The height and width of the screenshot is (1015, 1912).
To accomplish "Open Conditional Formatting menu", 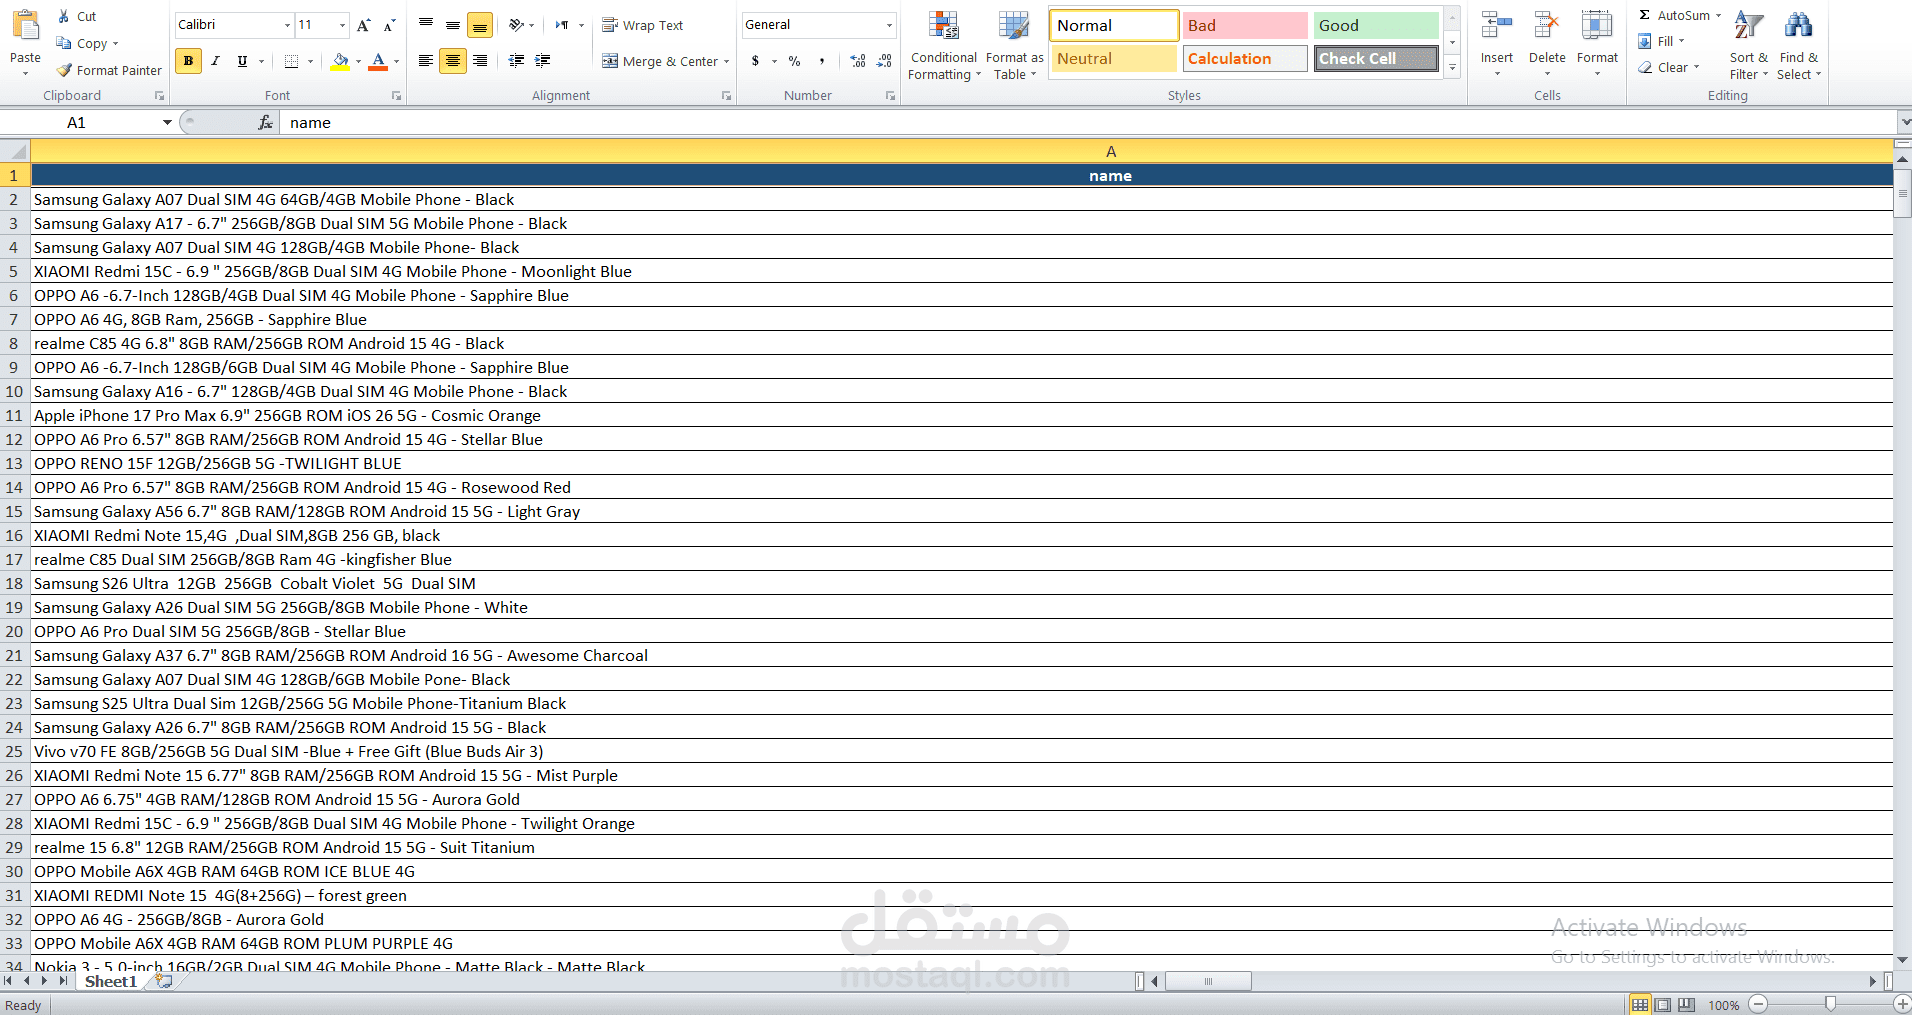I will (x=944, y=45).
